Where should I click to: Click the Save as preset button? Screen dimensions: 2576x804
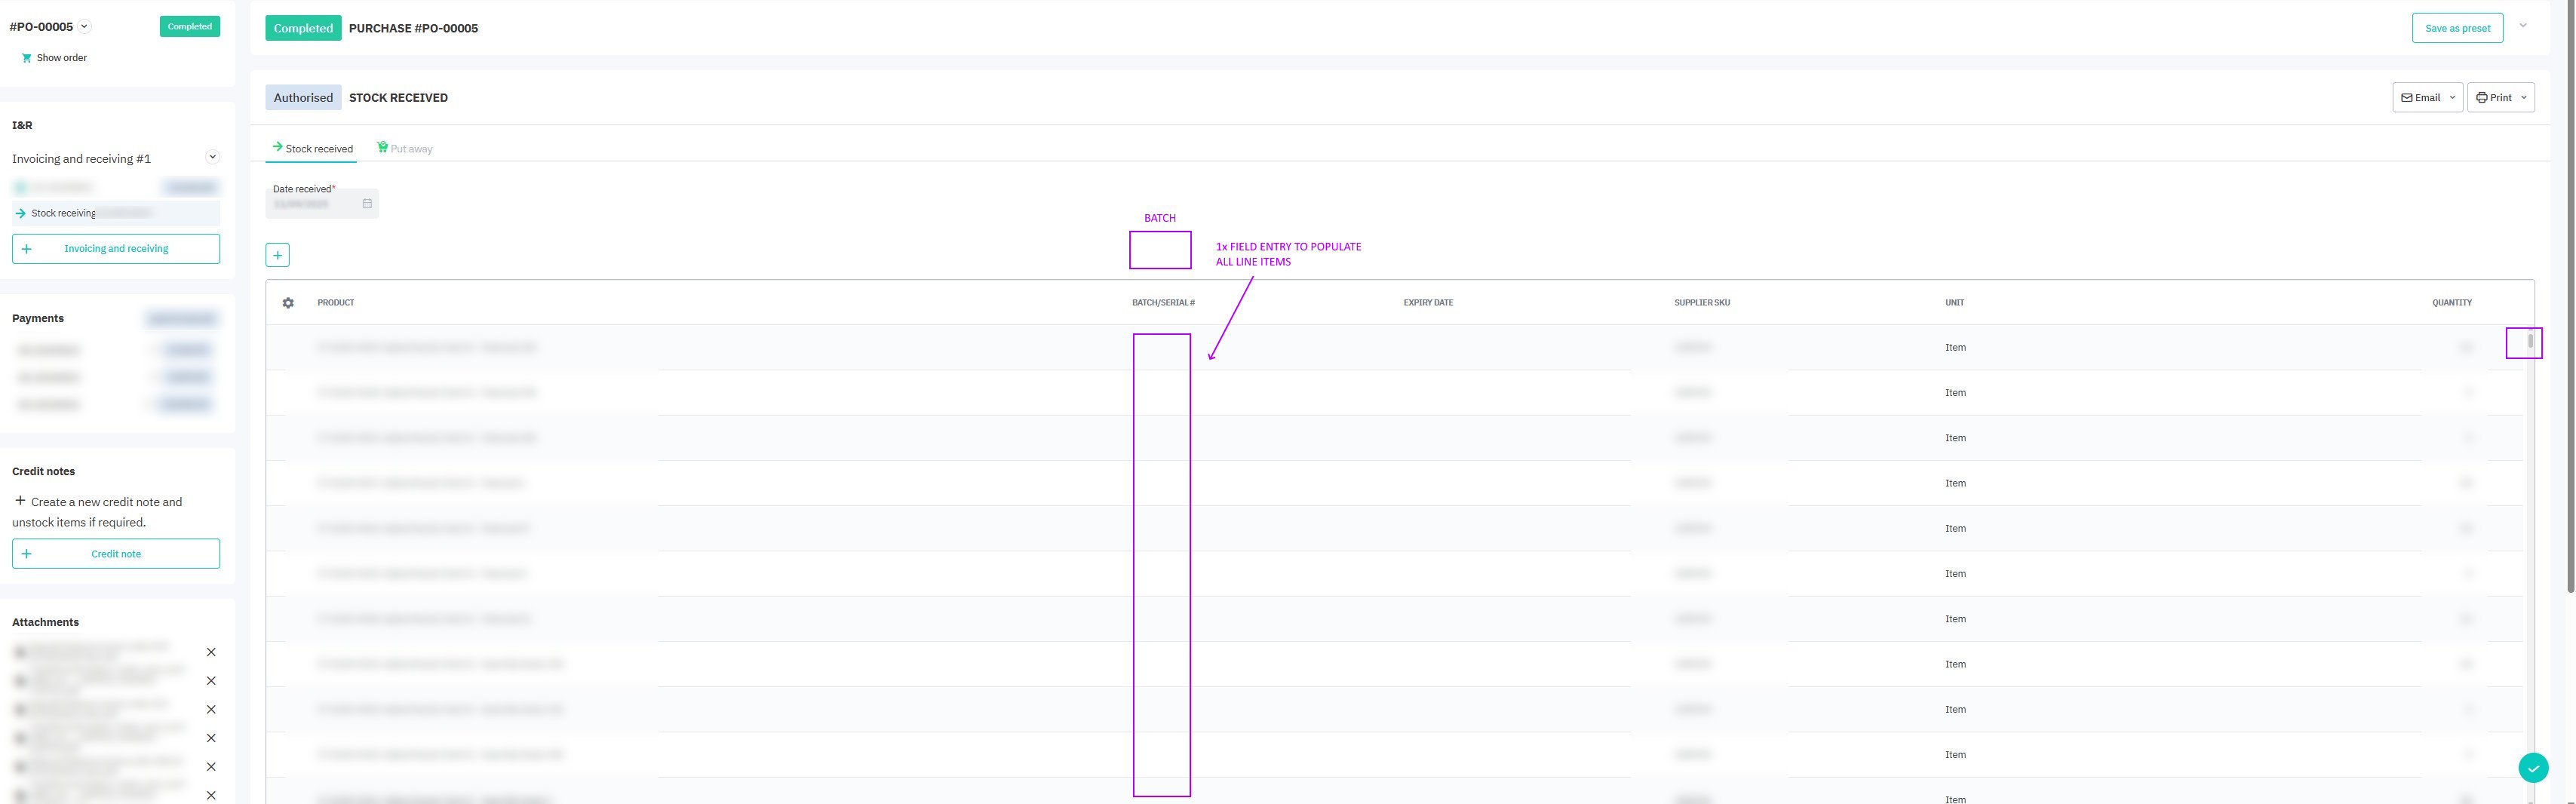(x=2457, y=28)
